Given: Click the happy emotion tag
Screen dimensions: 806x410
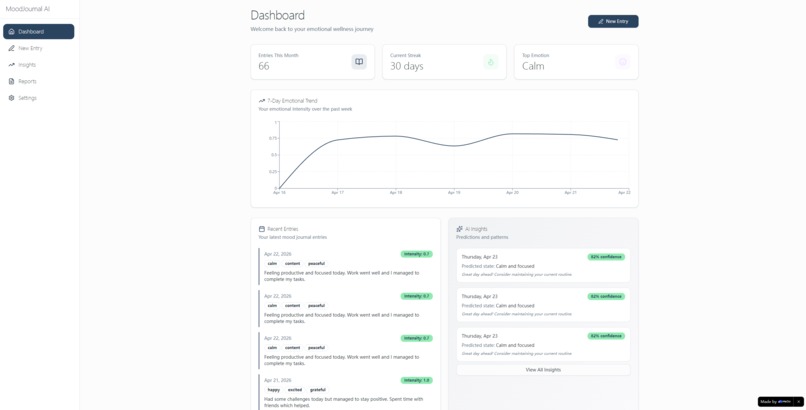Looking at the screenshot, I should (273, 390).
